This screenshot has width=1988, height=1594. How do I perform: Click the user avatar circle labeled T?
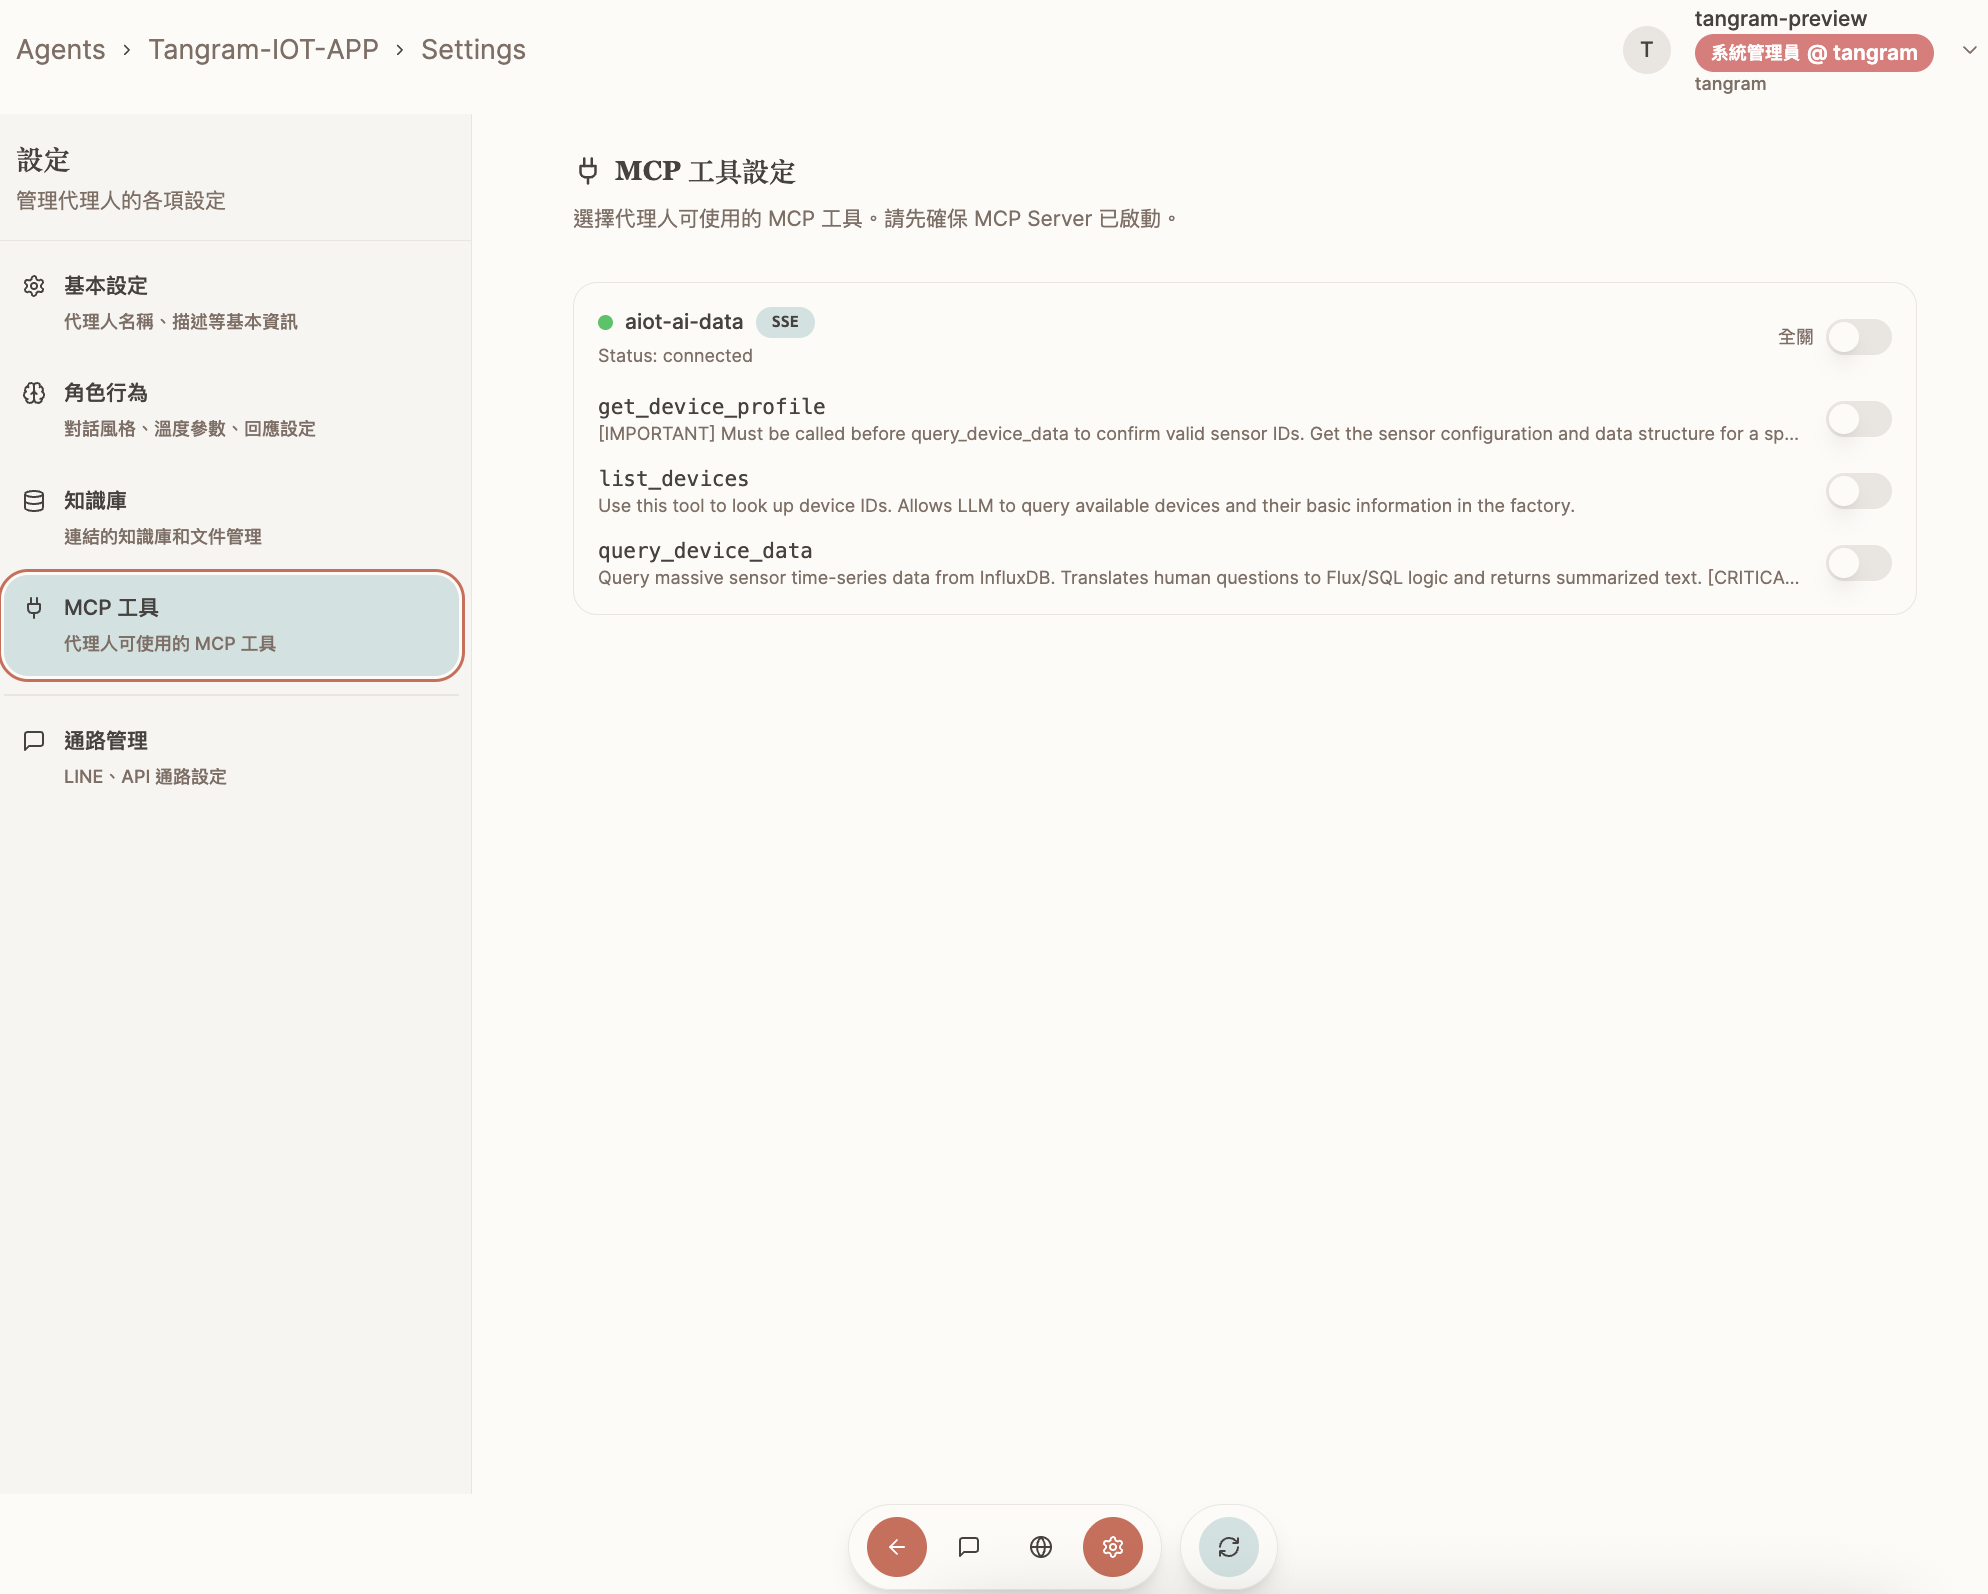tap(1646, 50)
